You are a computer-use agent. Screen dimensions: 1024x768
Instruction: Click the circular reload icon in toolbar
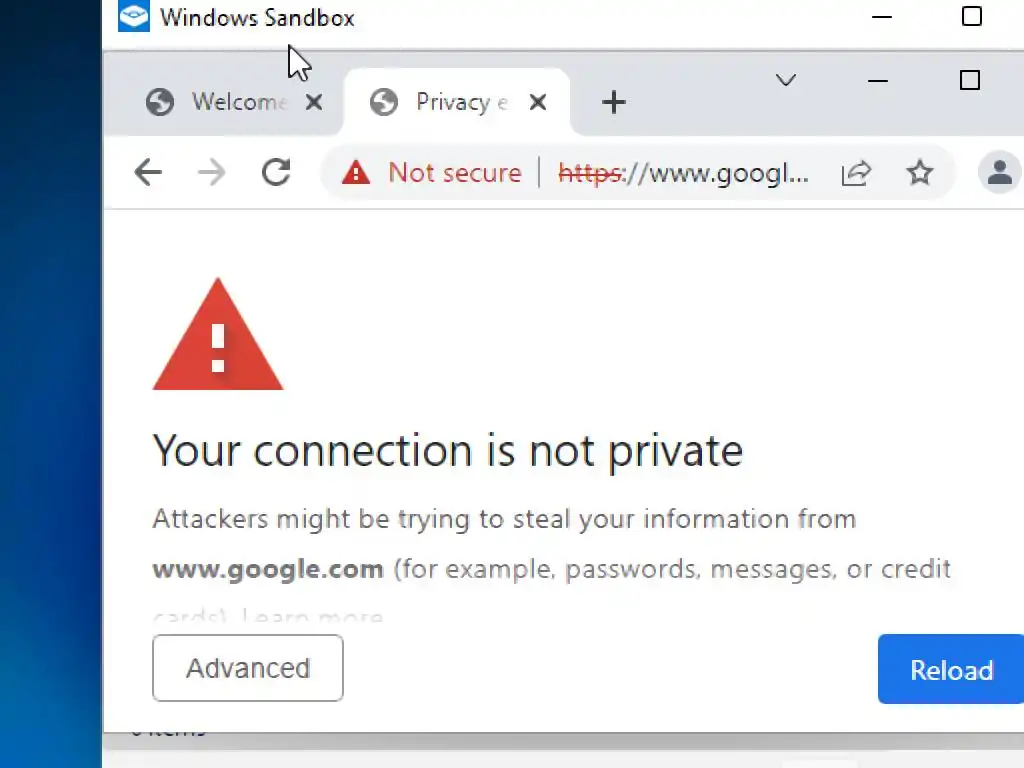276,173
